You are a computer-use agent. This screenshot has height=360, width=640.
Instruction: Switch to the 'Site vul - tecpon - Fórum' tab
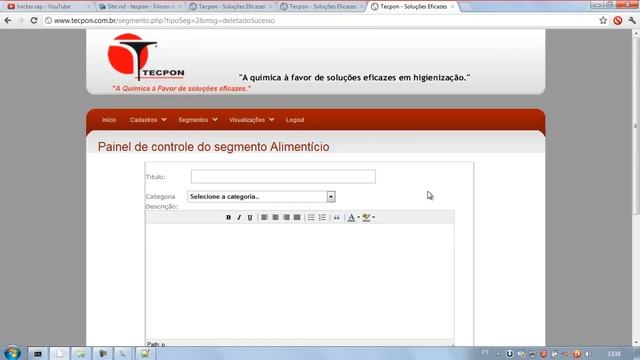pos(140,7)
